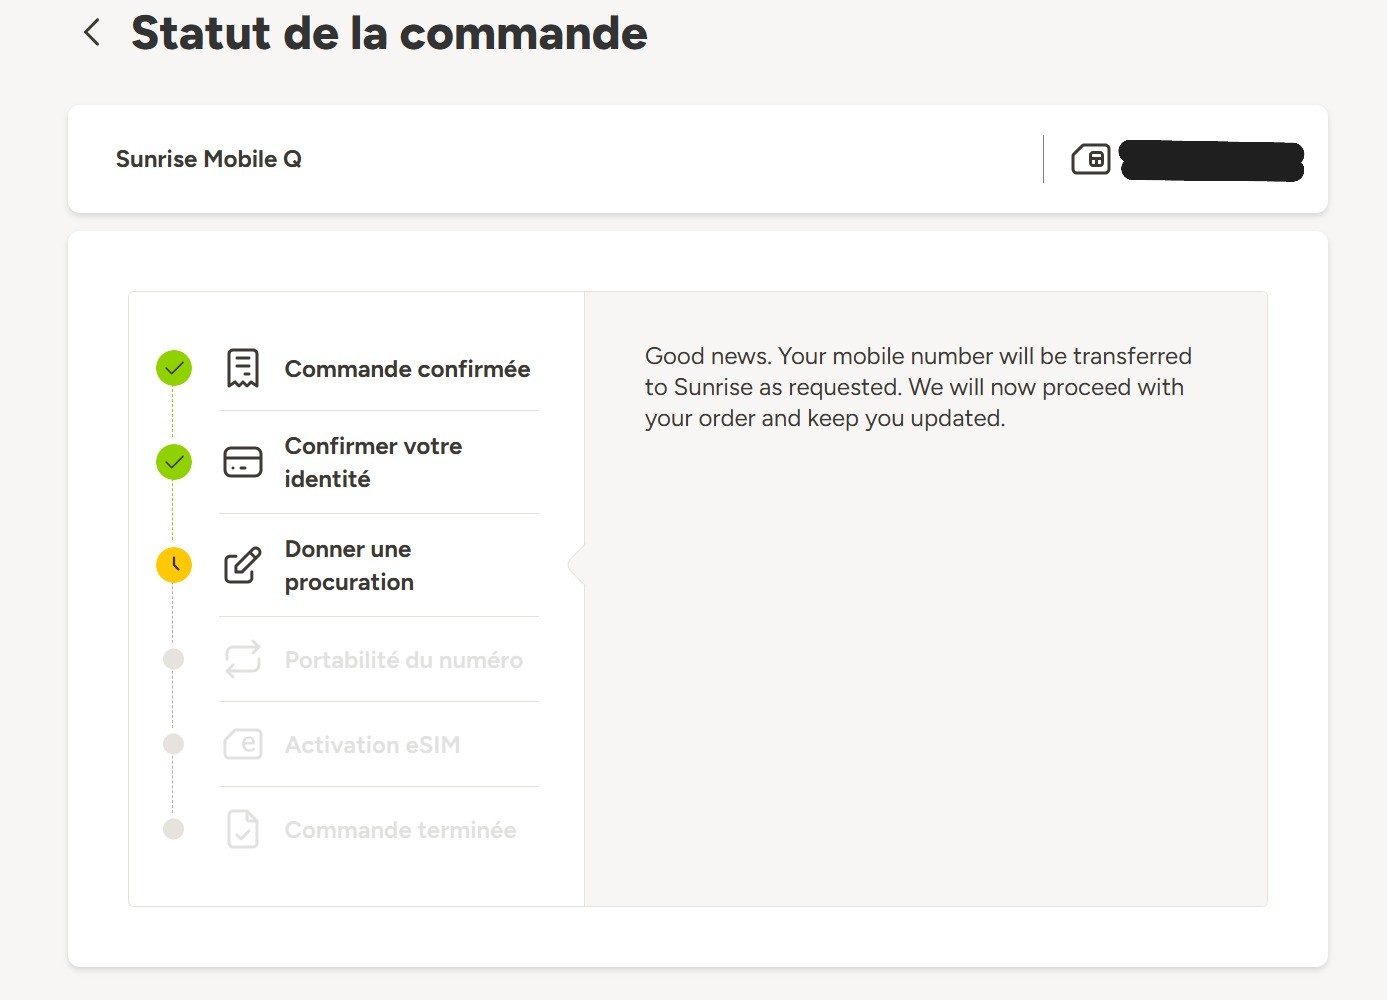This screenshot has height=1000, width=1387.
Task: Click the receipt icon for Commande confirmée
Action: pyautogui.click(x=243, y=368)
